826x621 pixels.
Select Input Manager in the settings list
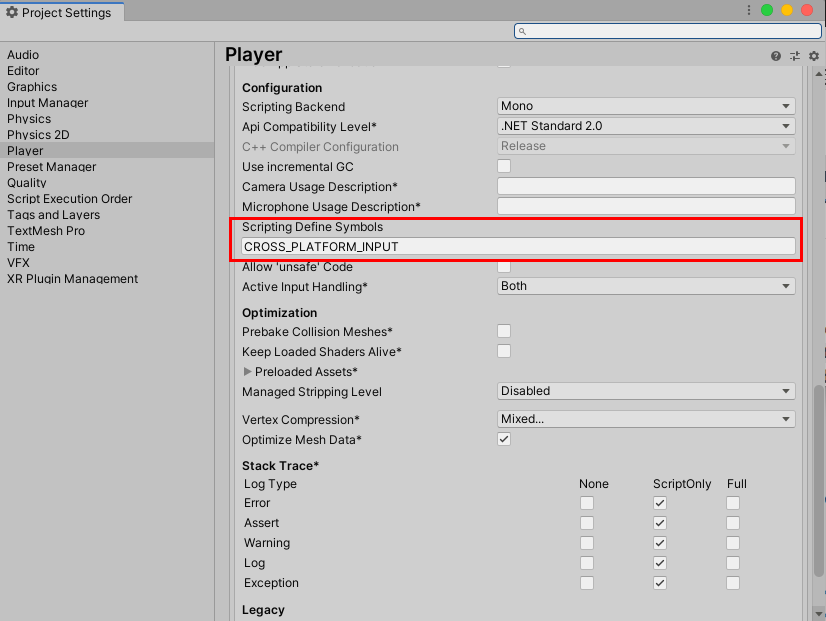(x=47, y=103)
